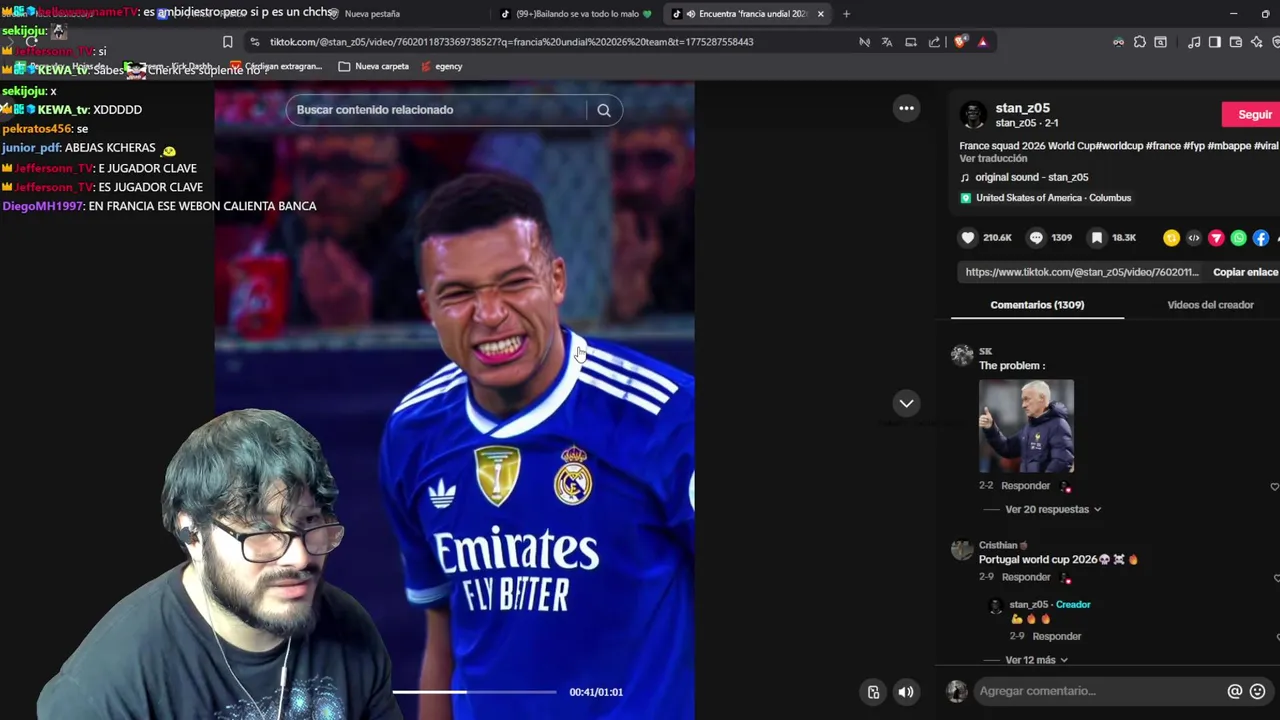Click 'Ver traducción' link
The width and height of the screenshot is (1280, 720).
pos(993,158)
